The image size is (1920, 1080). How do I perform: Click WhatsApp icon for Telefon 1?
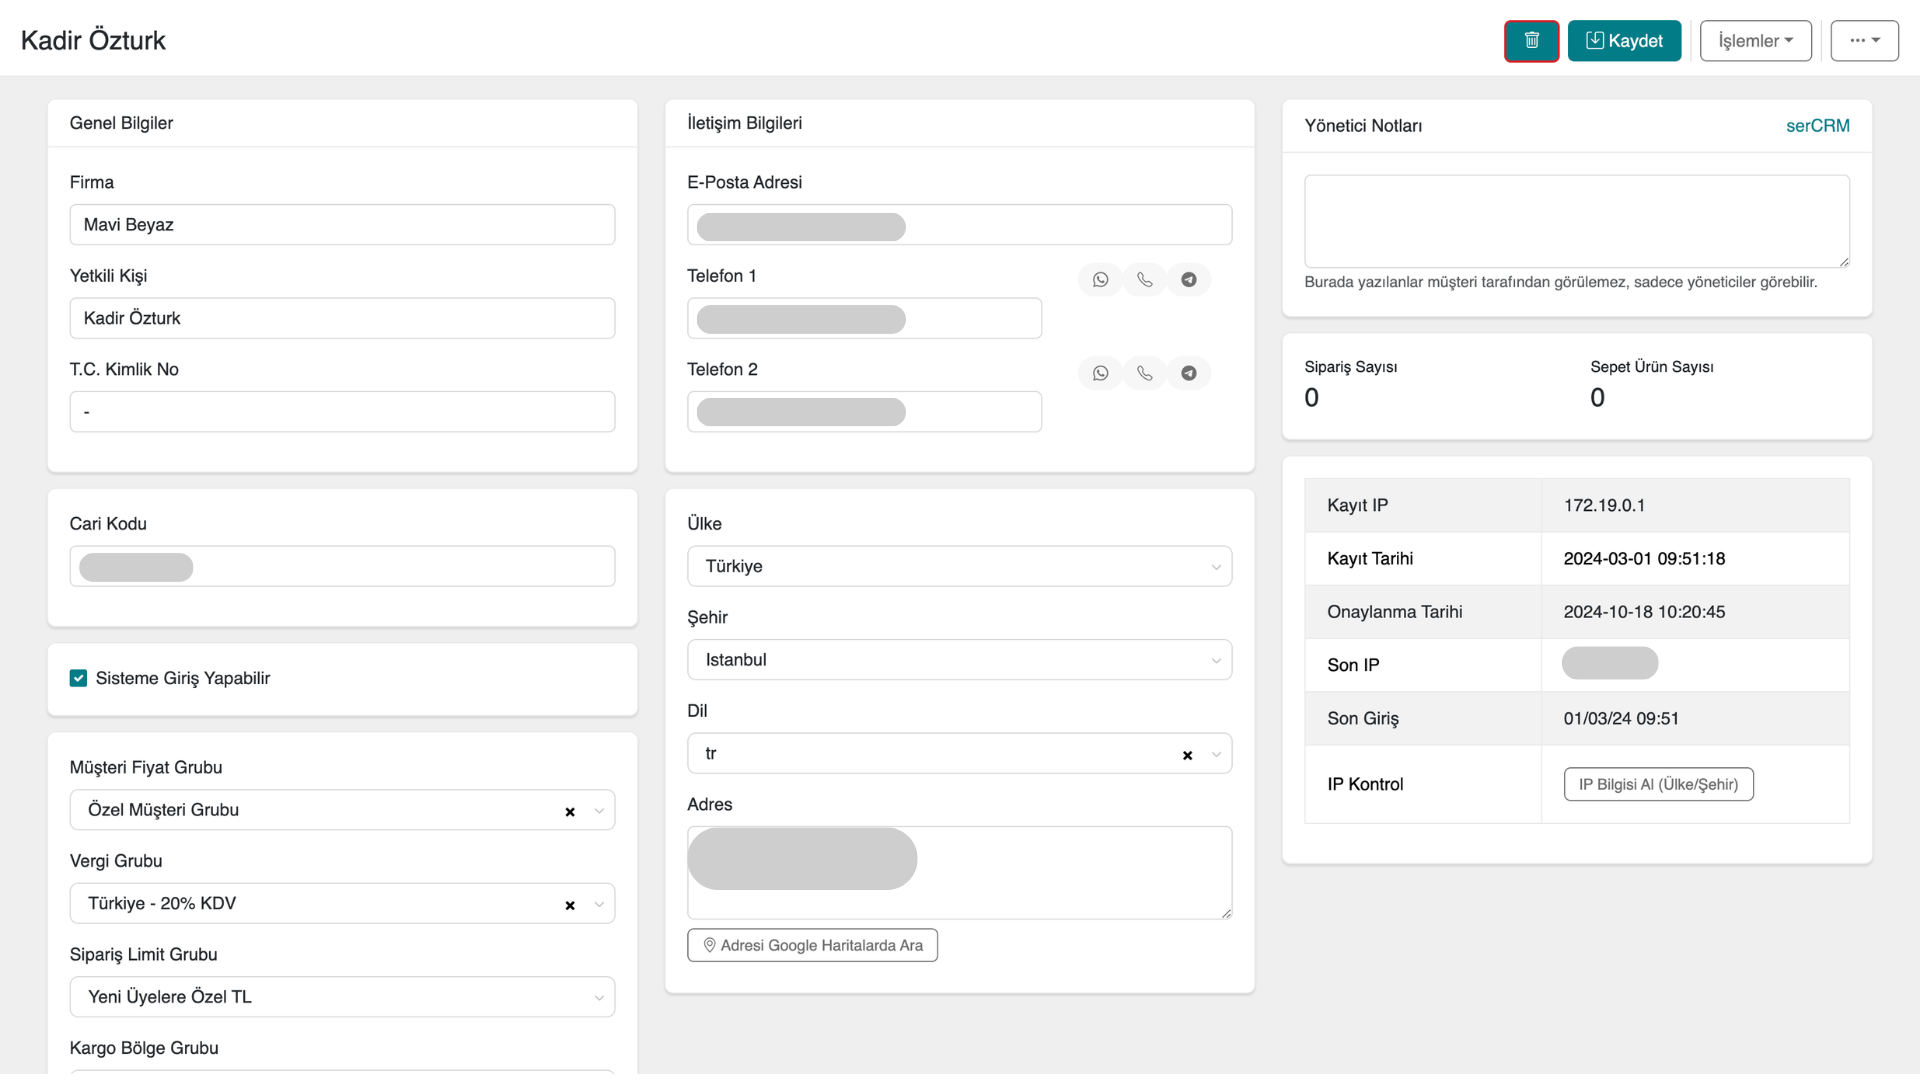[x=1100, y=280]
